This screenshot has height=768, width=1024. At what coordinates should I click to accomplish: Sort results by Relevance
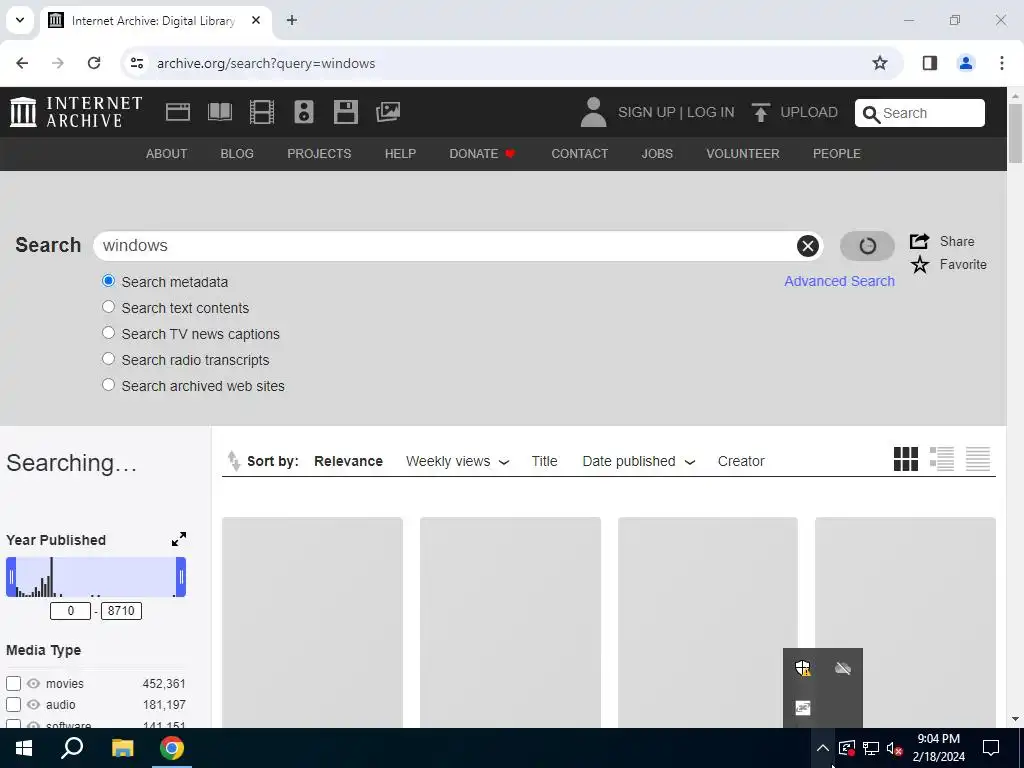pos(348,461)
